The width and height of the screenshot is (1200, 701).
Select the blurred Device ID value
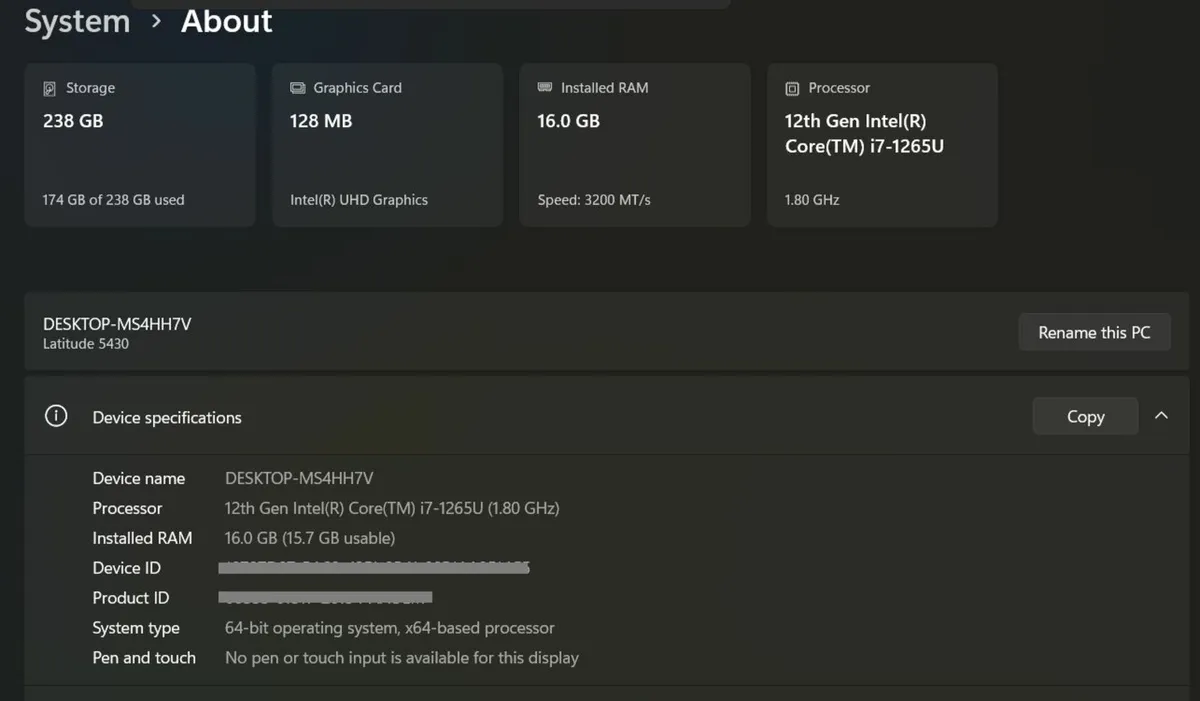tap(375, 567)
